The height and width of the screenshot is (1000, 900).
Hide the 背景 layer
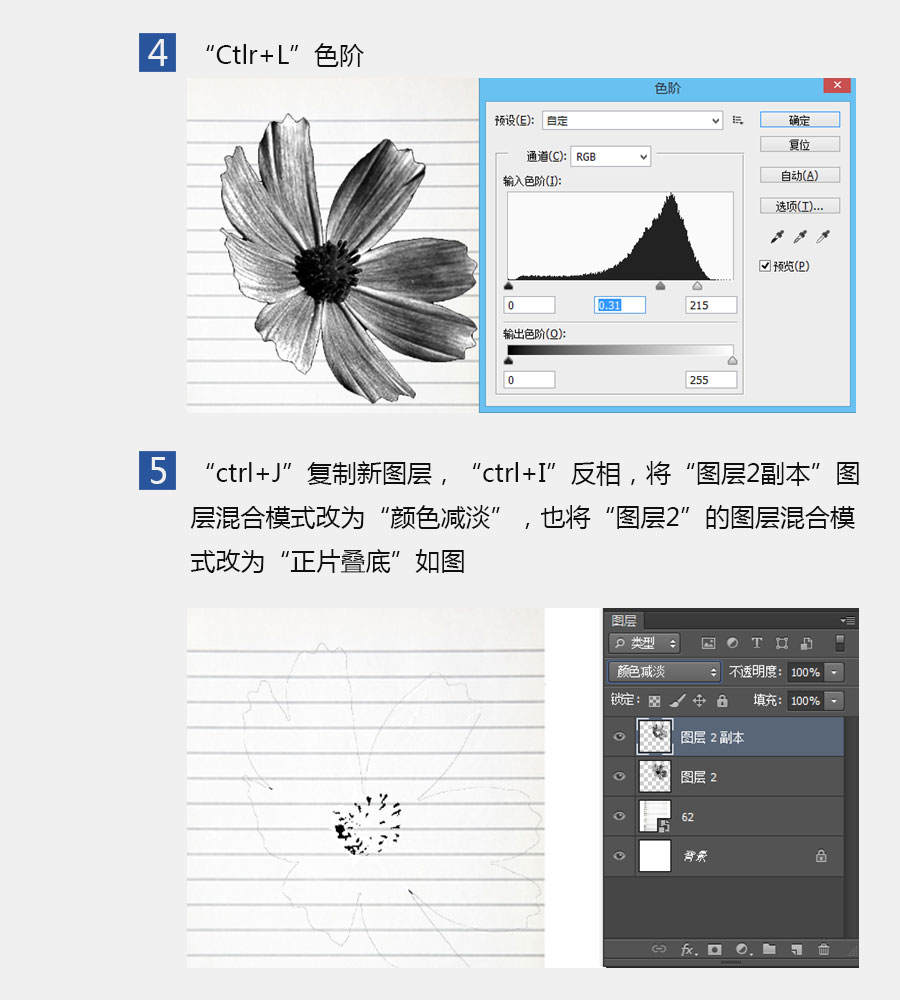click(x=619, y=856)
